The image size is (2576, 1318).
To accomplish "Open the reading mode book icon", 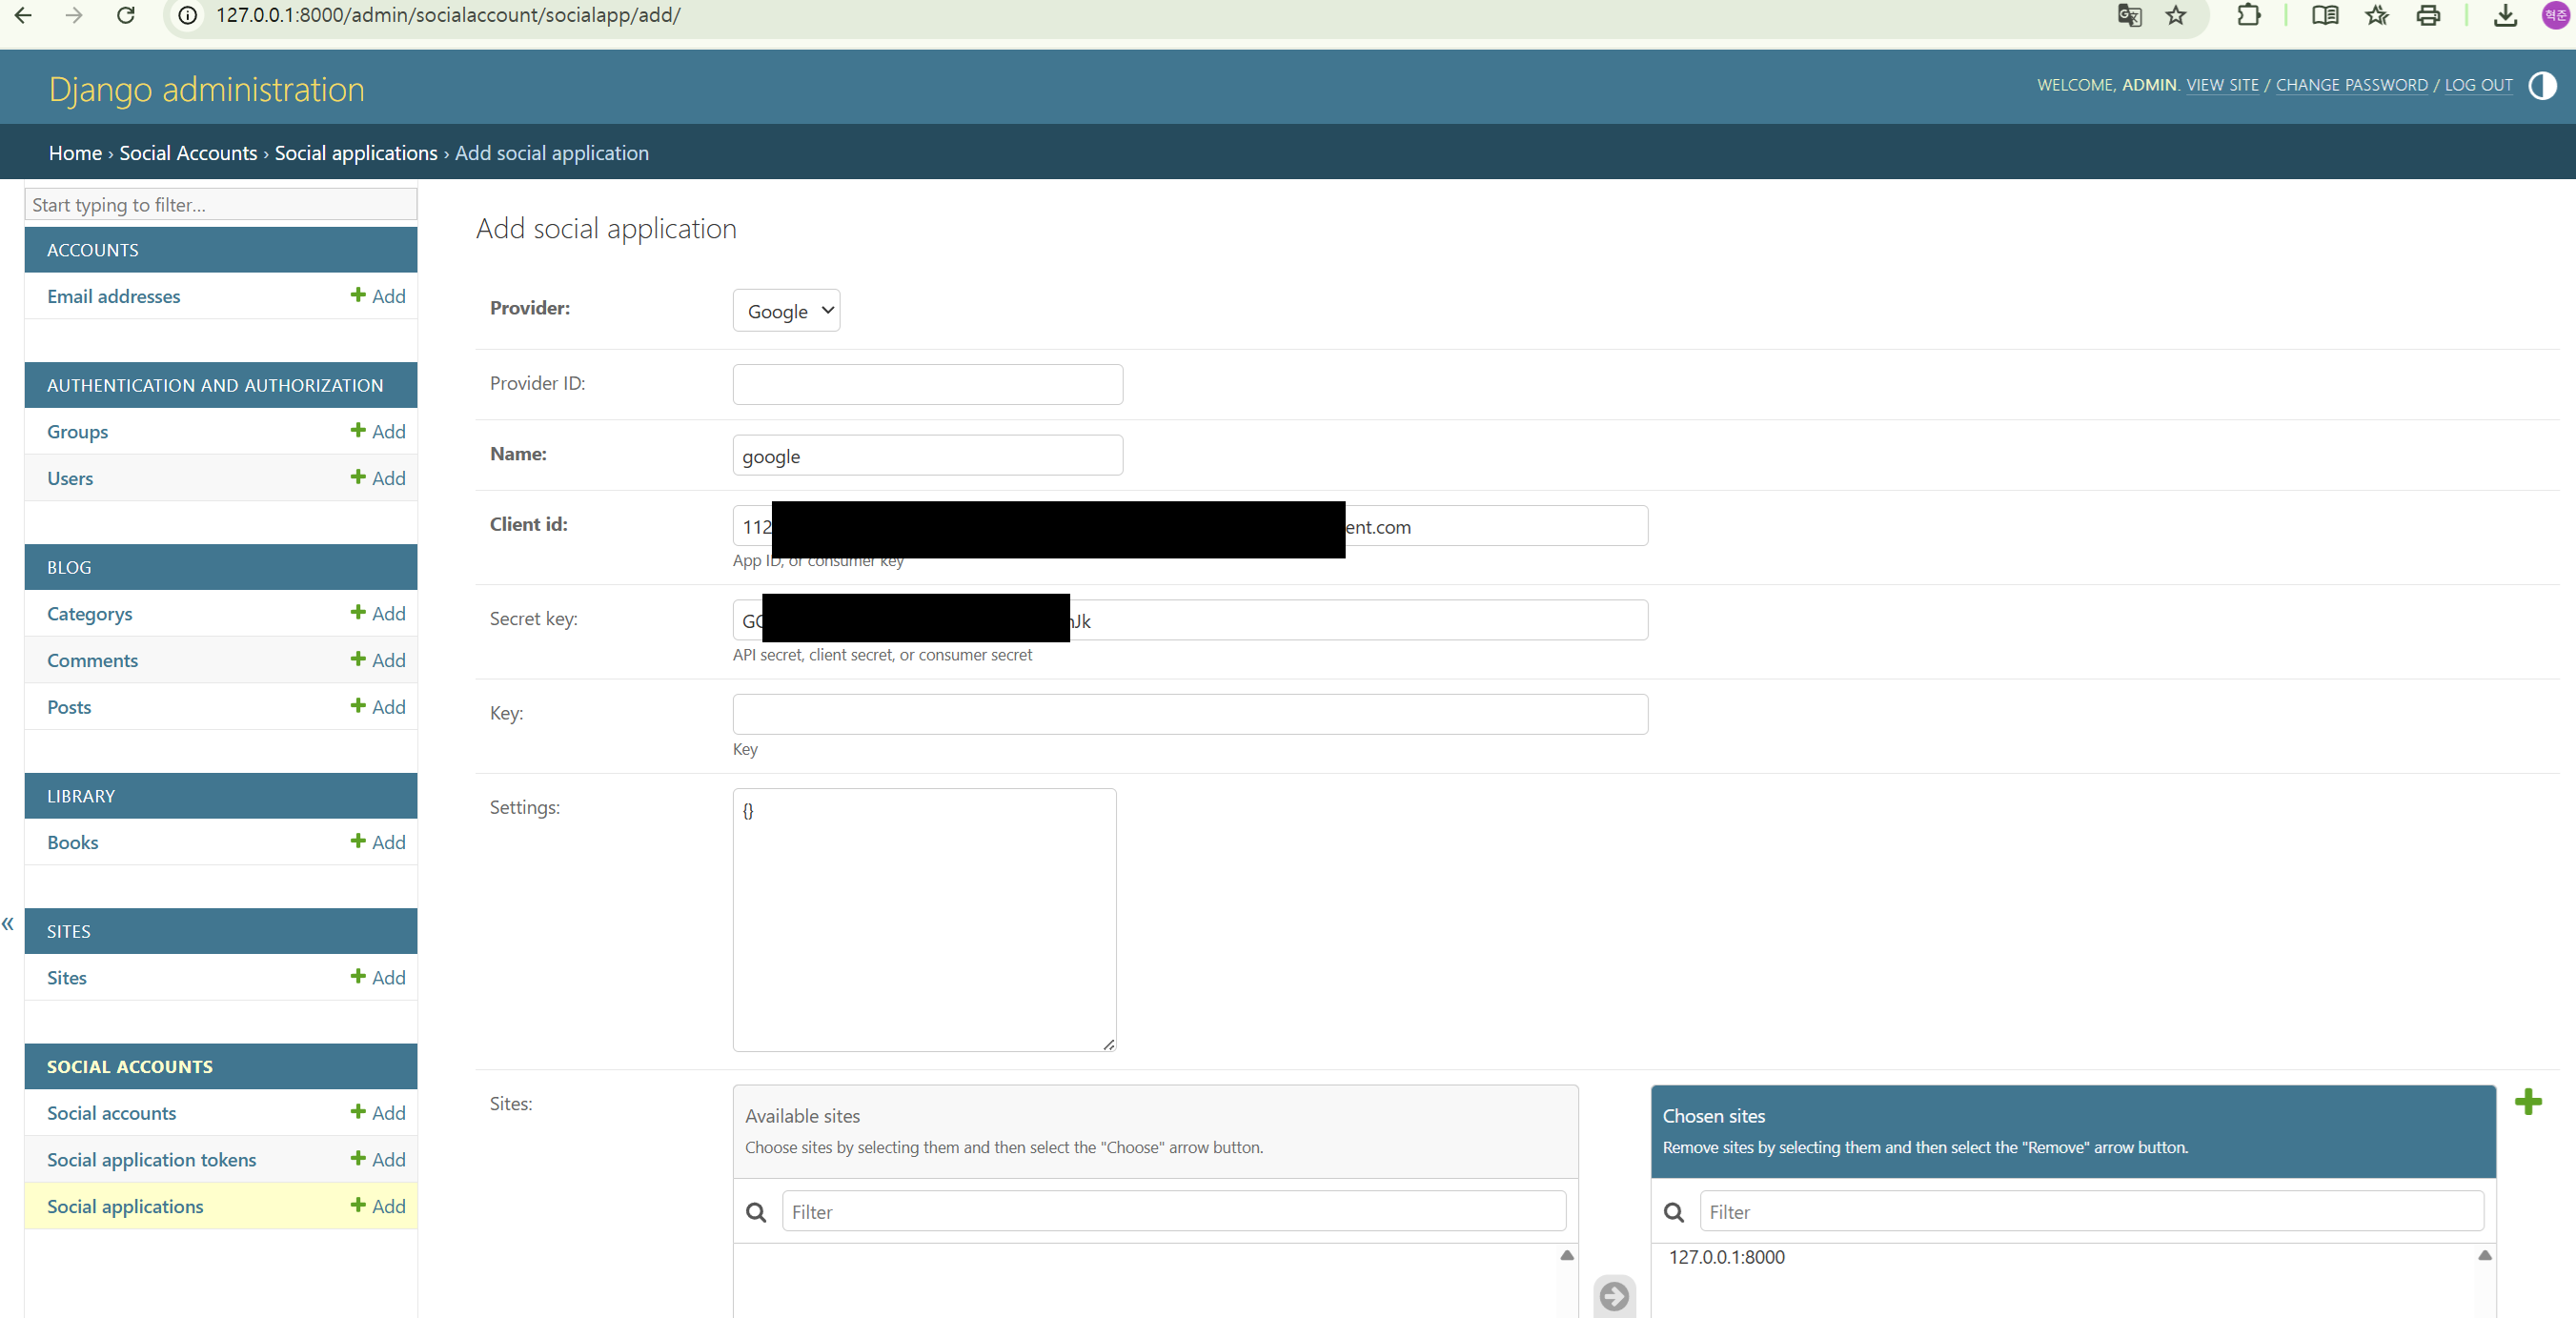I will click(x=2324, y=15).
